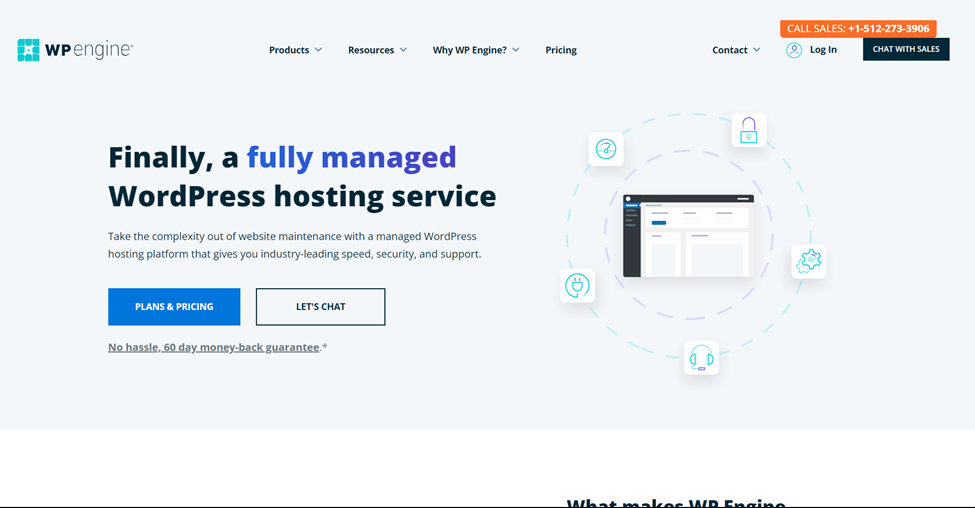Click the user profile icon
This screenshot has height=508, width=975.
coord(794,50)
